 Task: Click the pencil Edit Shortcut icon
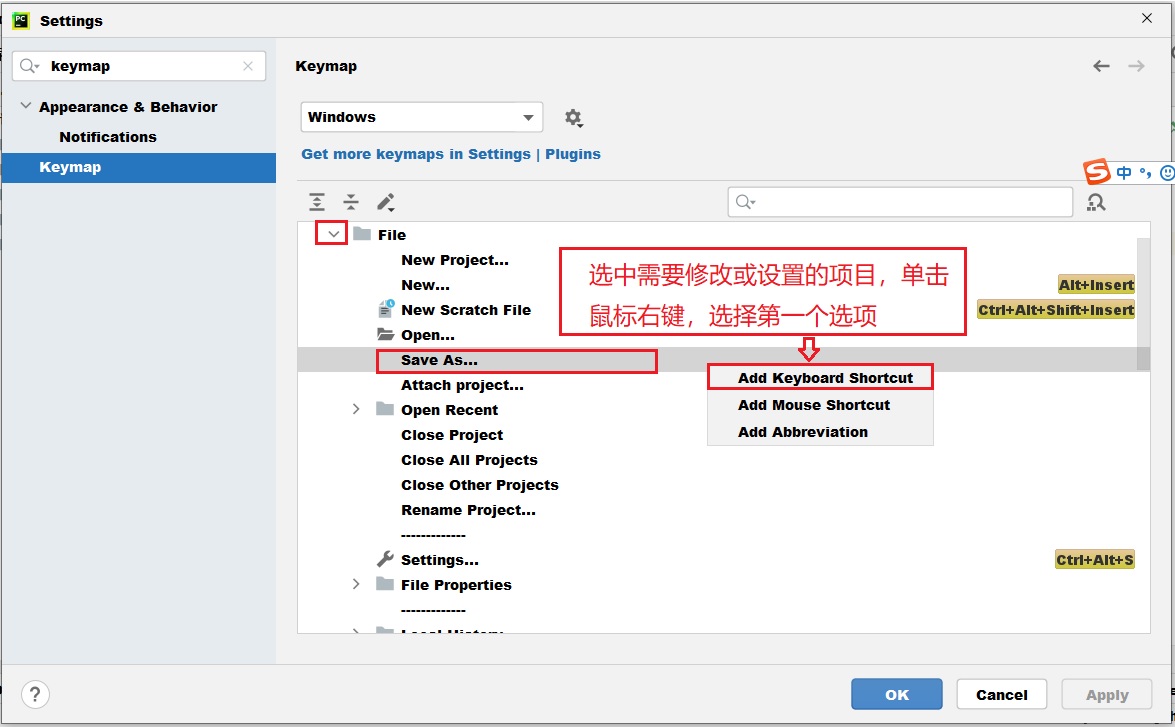tap(386, 202)
